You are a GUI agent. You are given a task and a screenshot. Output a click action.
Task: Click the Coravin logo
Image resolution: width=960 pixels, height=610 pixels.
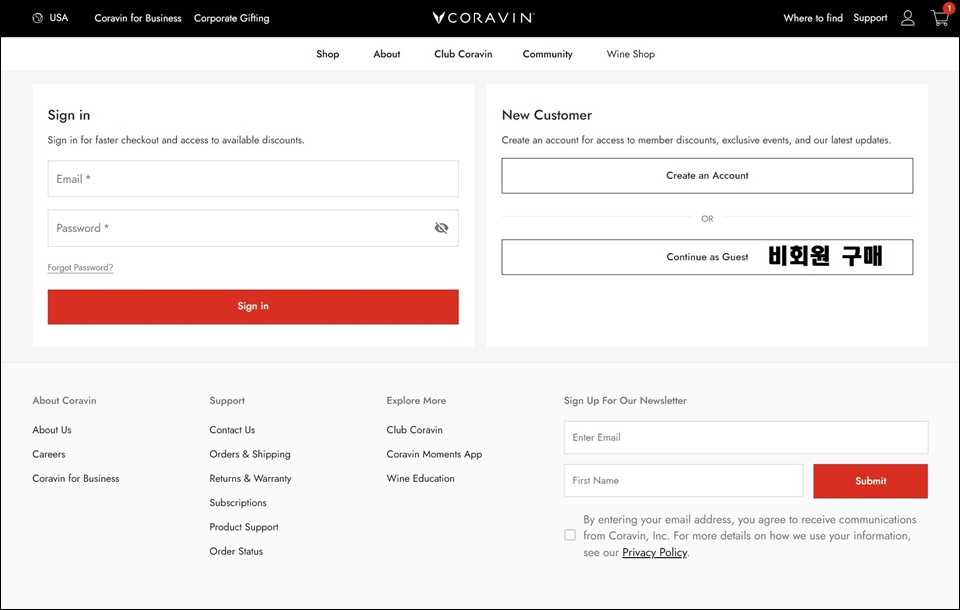[x=483, y=18]
